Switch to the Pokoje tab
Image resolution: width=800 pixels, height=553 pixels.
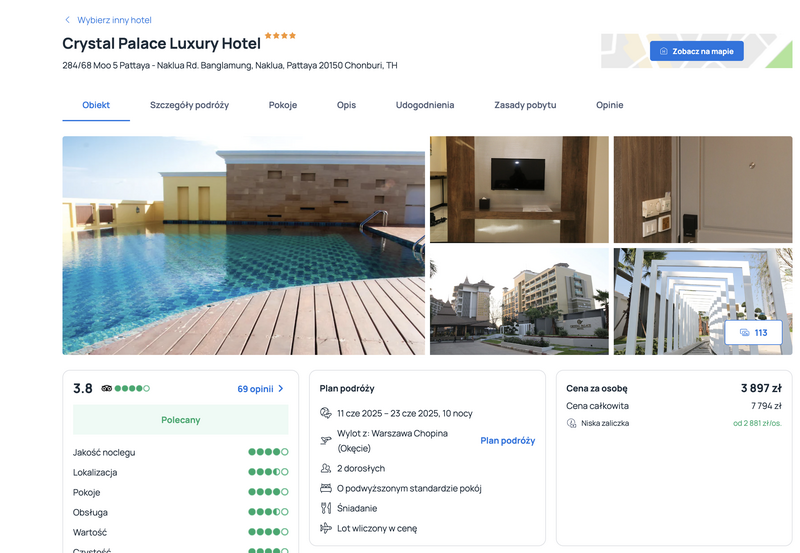(283, 105)
